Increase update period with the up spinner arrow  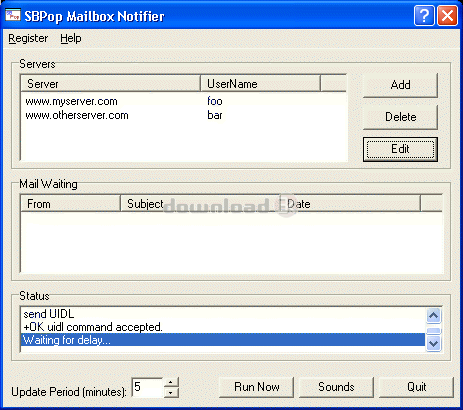[x=171, y=382]
